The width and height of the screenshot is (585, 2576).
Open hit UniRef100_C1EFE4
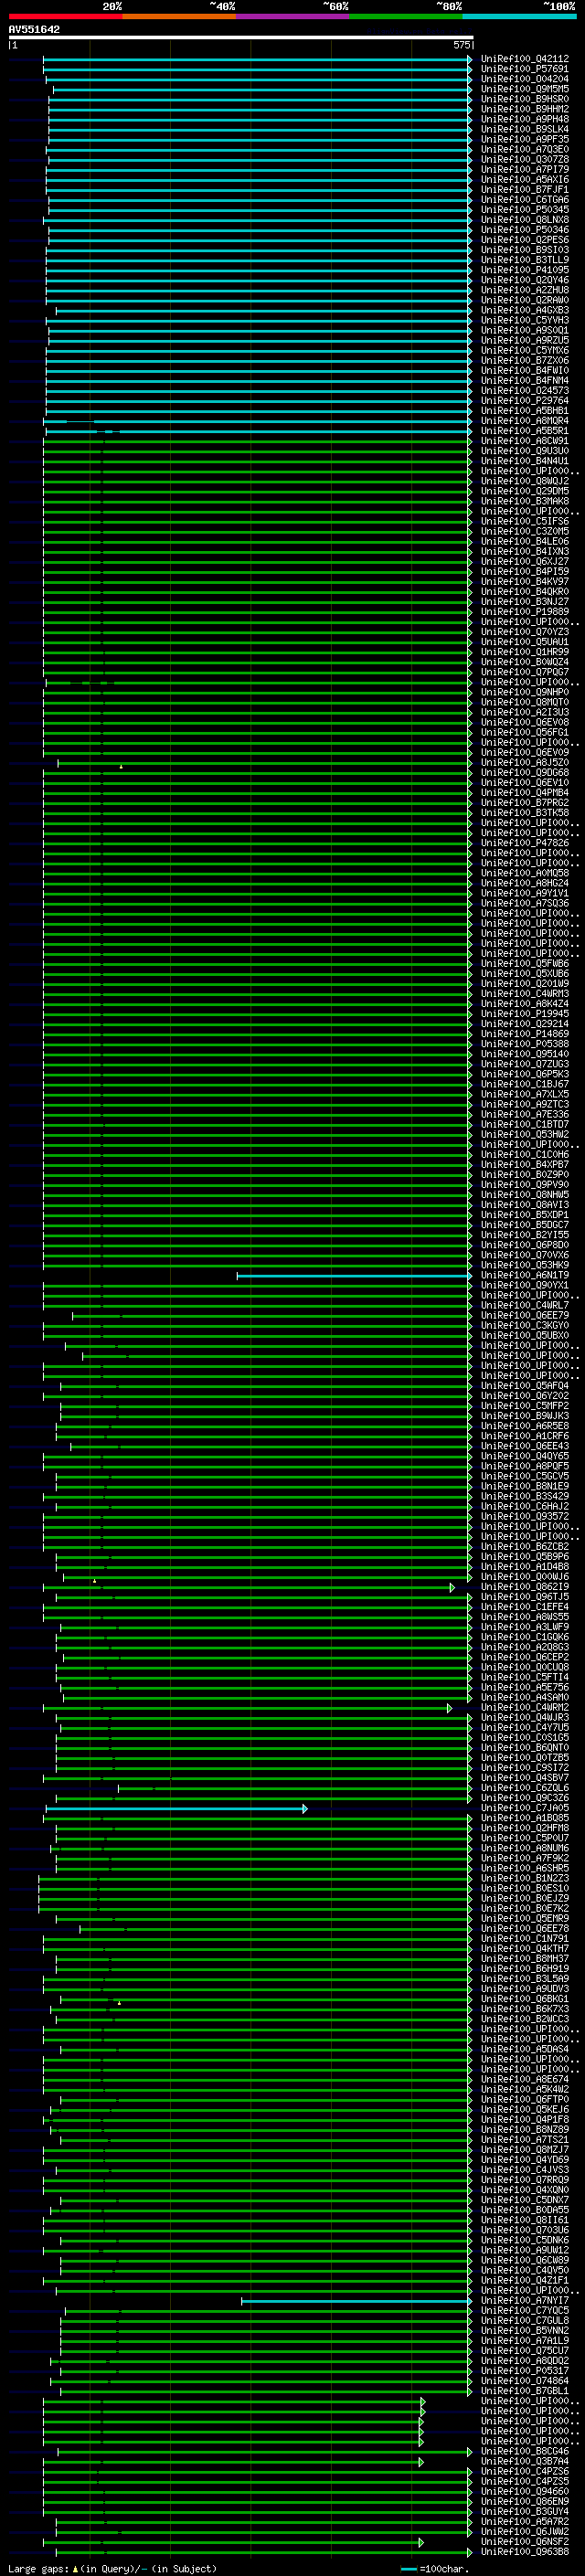(x=525, y=1607)
